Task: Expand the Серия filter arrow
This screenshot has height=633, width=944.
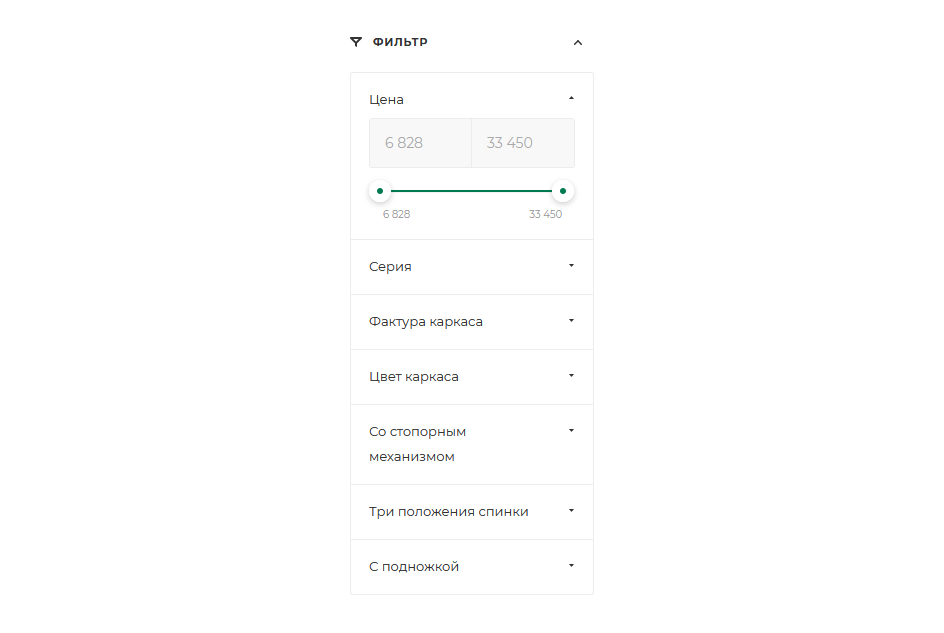Action: (571, 266)
